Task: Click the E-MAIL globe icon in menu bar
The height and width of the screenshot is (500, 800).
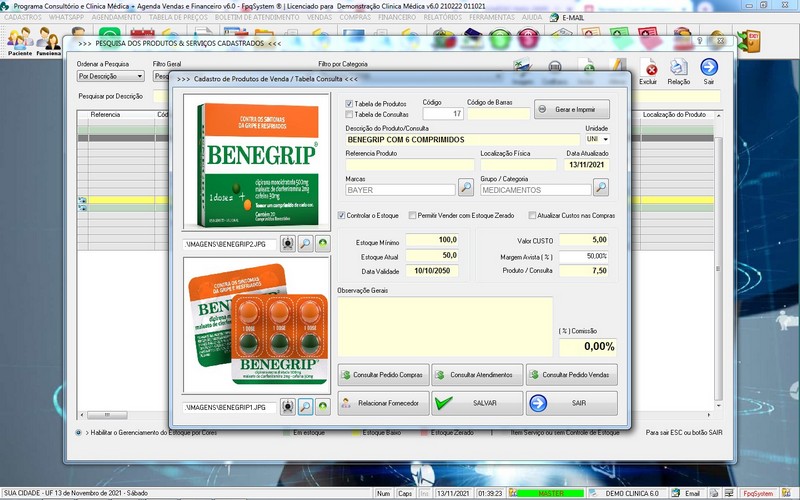Action: (555, 17)
